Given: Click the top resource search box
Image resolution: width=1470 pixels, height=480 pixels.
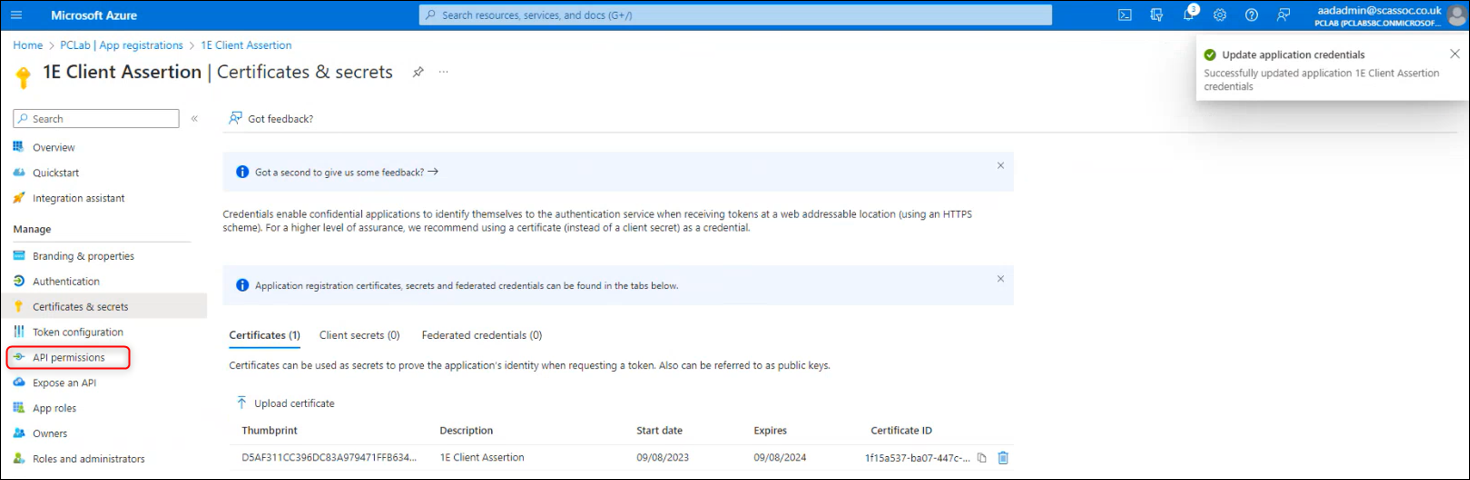Looking at the screenshot, I should pyautogui.click(x=735, y=15).
